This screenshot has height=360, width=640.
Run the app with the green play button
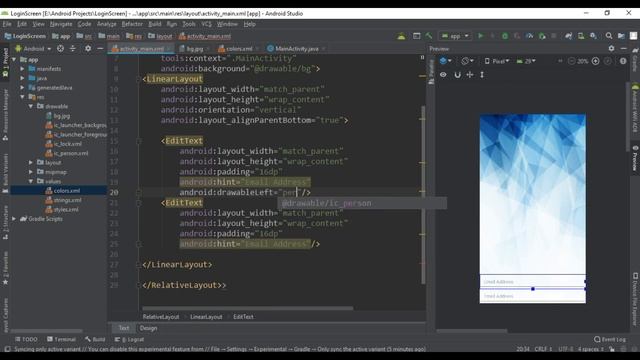[480, 36]
